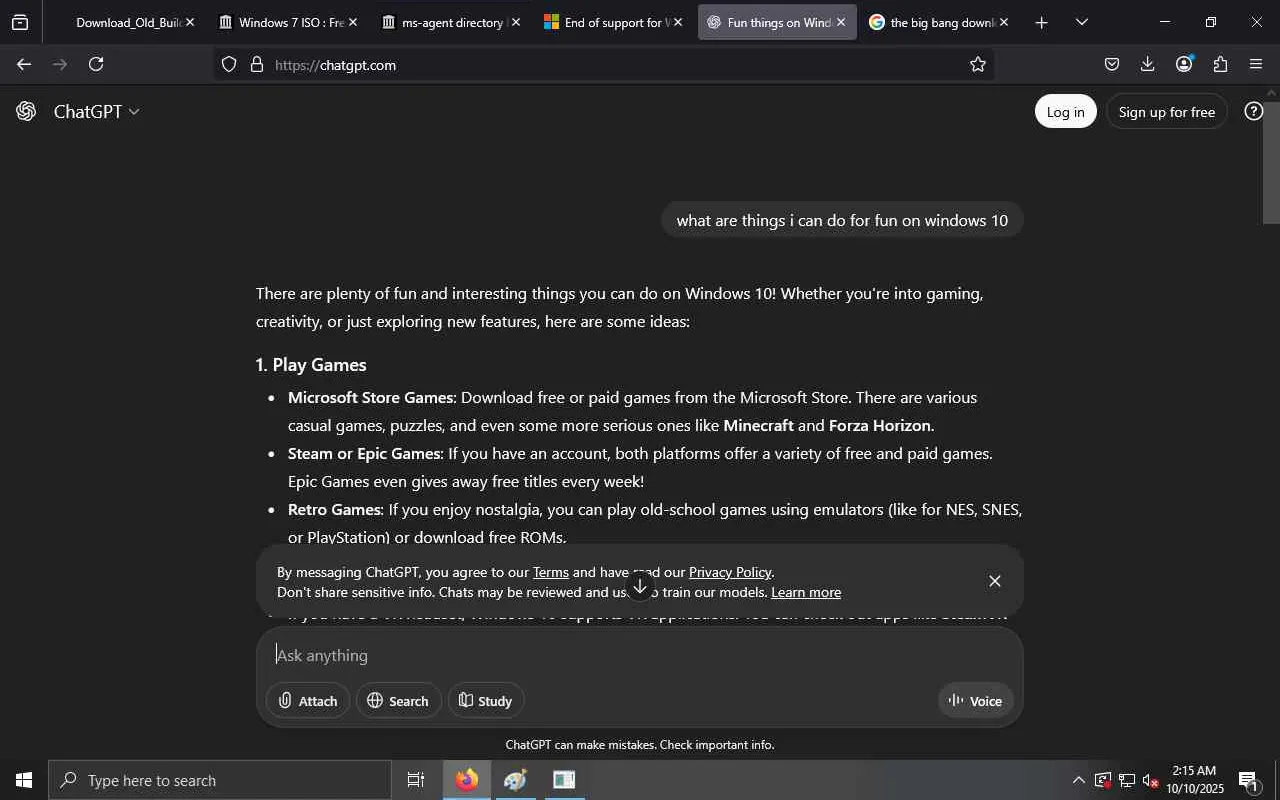Attach a file to the message
The width and height of the screenshot is (1280, 800).
tap(308, 700)
